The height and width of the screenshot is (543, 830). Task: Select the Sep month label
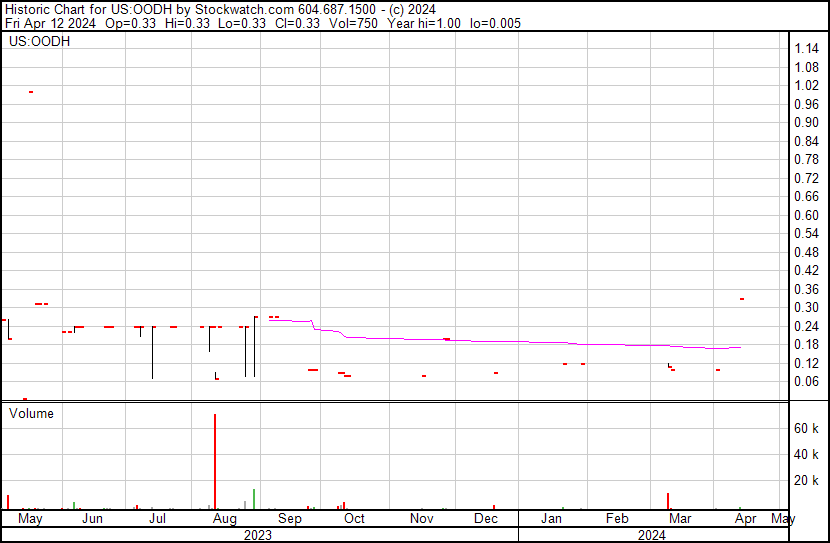[x=289, y=519]
